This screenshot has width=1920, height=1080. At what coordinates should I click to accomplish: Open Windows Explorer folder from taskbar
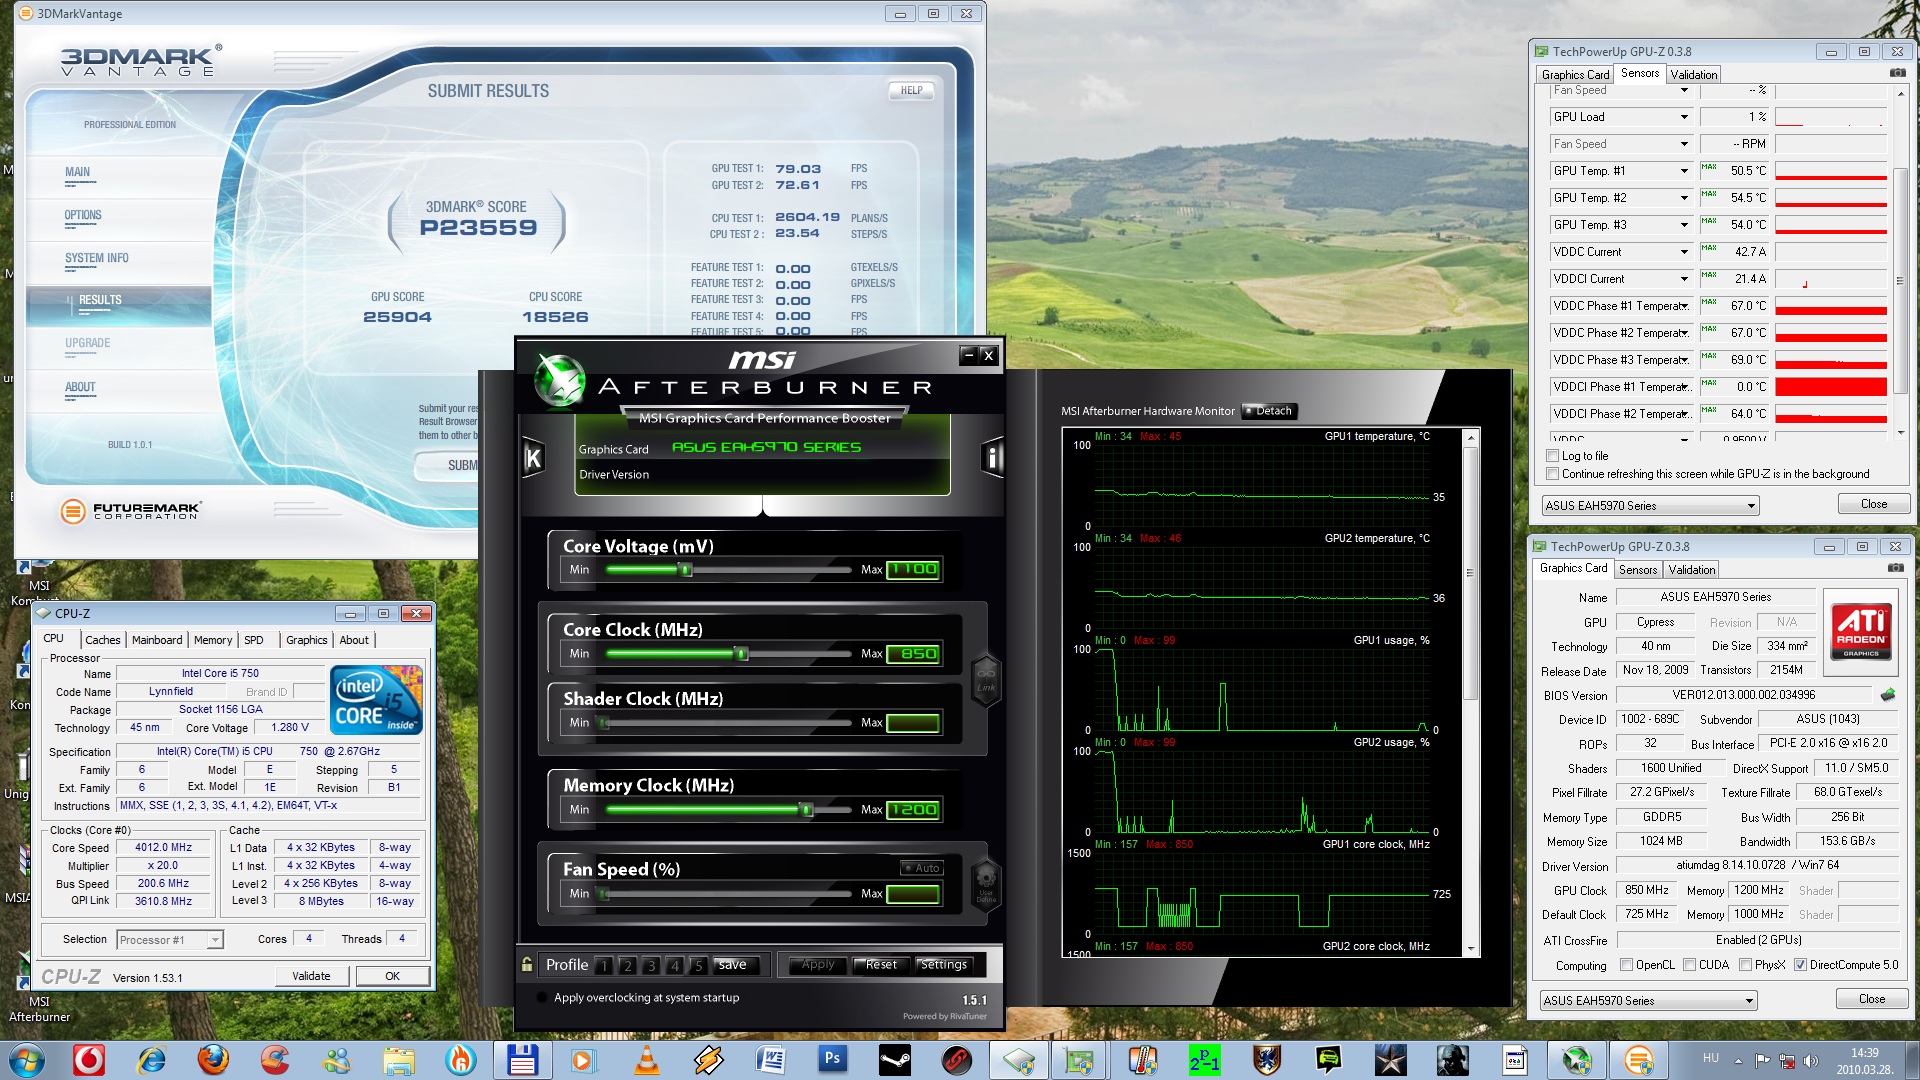398,1059
